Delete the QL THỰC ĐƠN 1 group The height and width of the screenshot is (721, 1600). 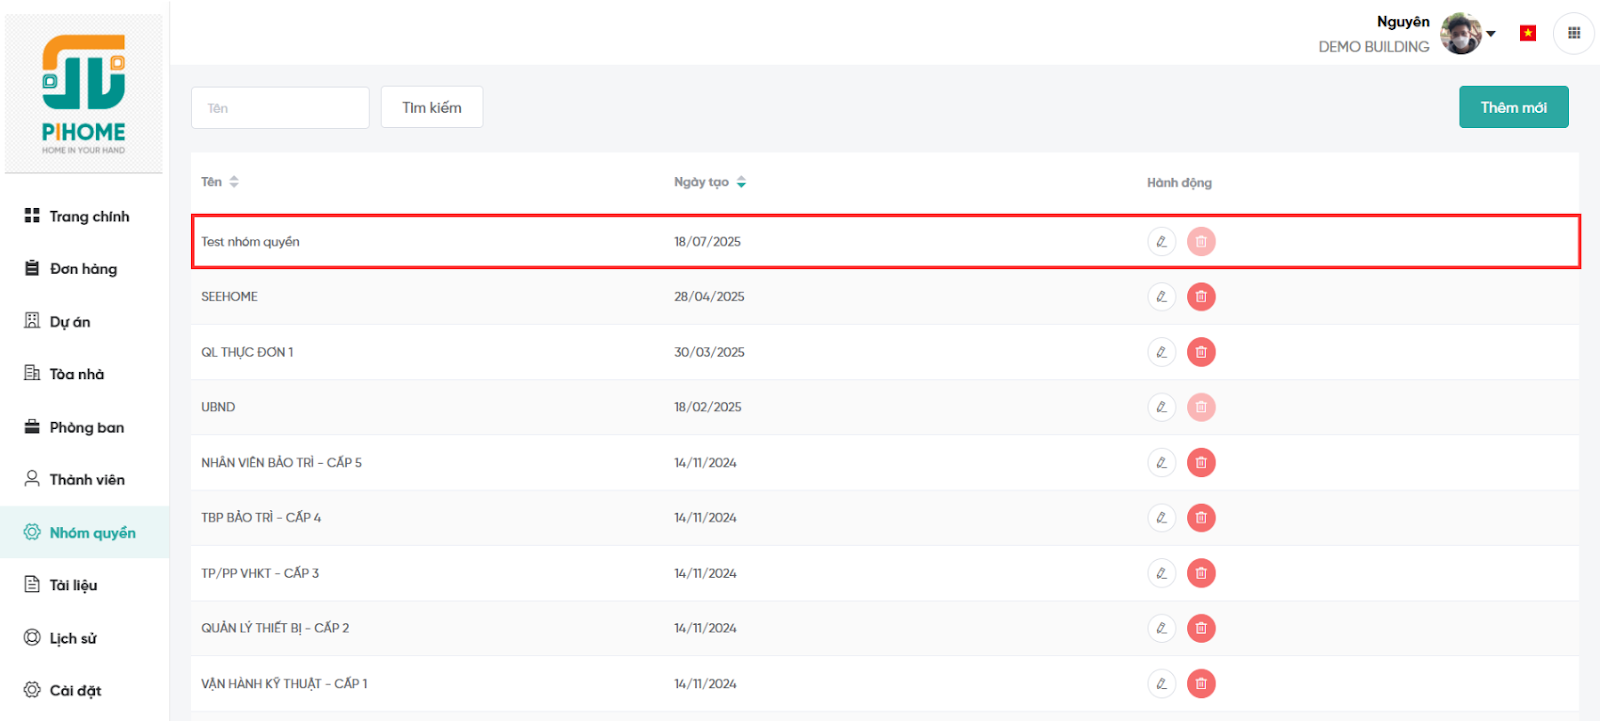[1201, 352]
